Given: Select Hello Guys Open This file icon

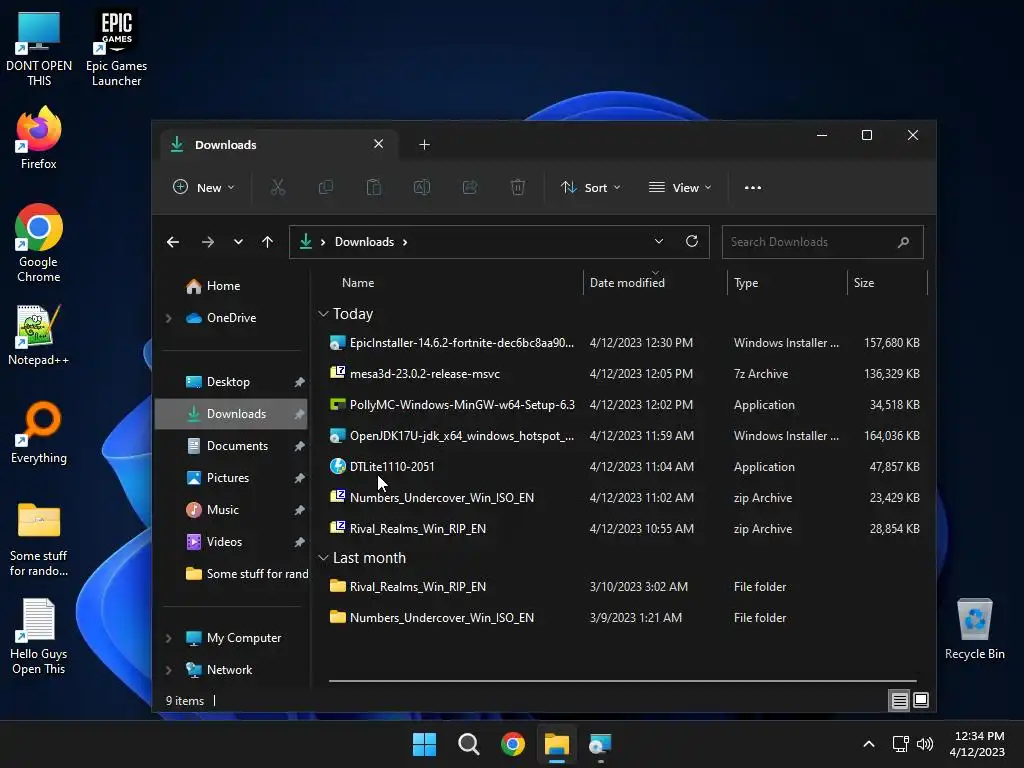Looking at the screenshot, I should pos(39,636).
